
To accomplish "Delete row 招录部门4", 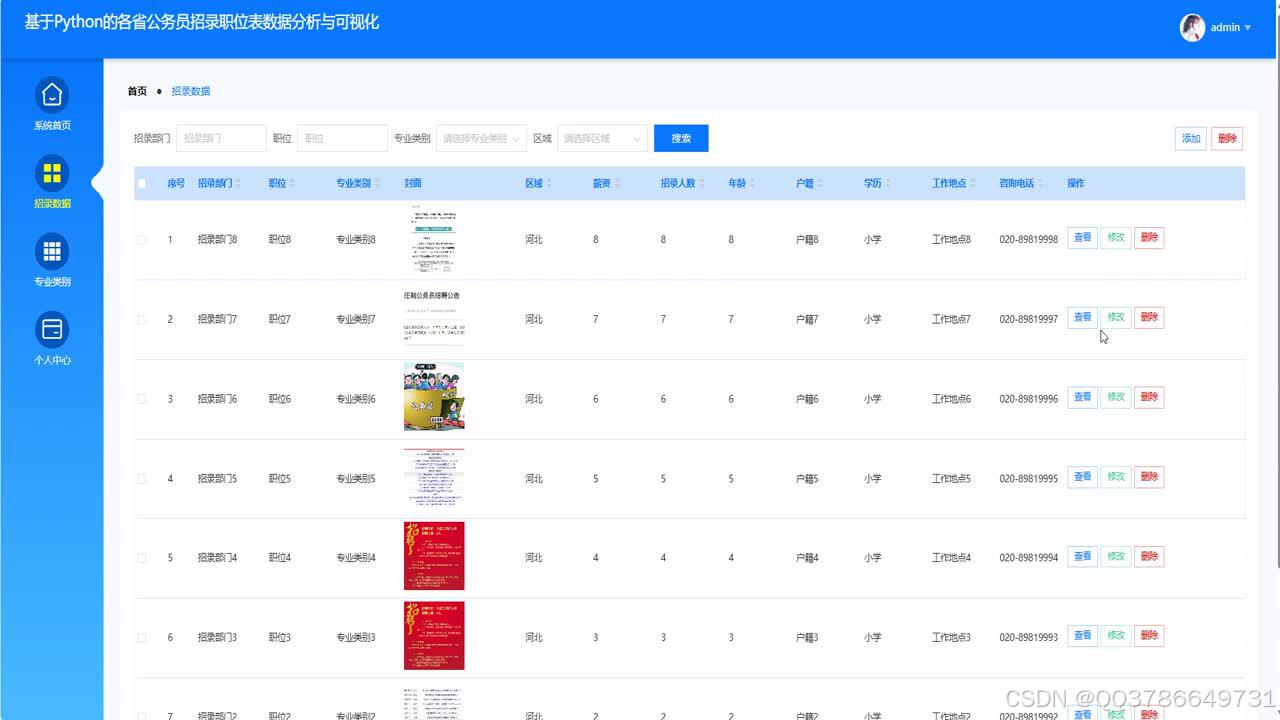I will point(1149,556).
